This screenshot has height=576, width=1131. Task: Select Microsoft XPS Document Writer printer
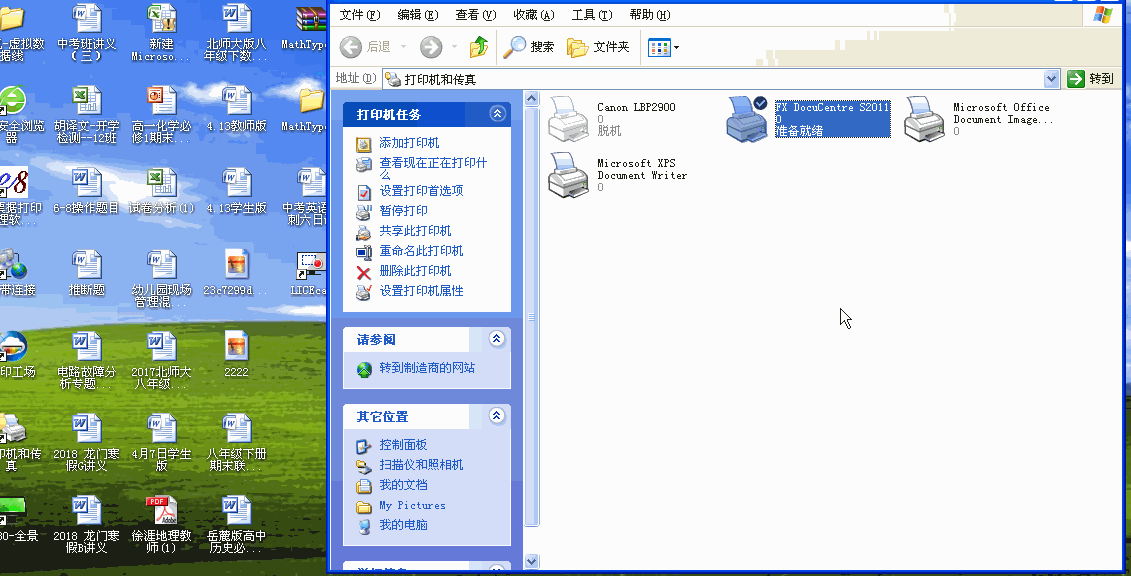(x=618, y=175)
